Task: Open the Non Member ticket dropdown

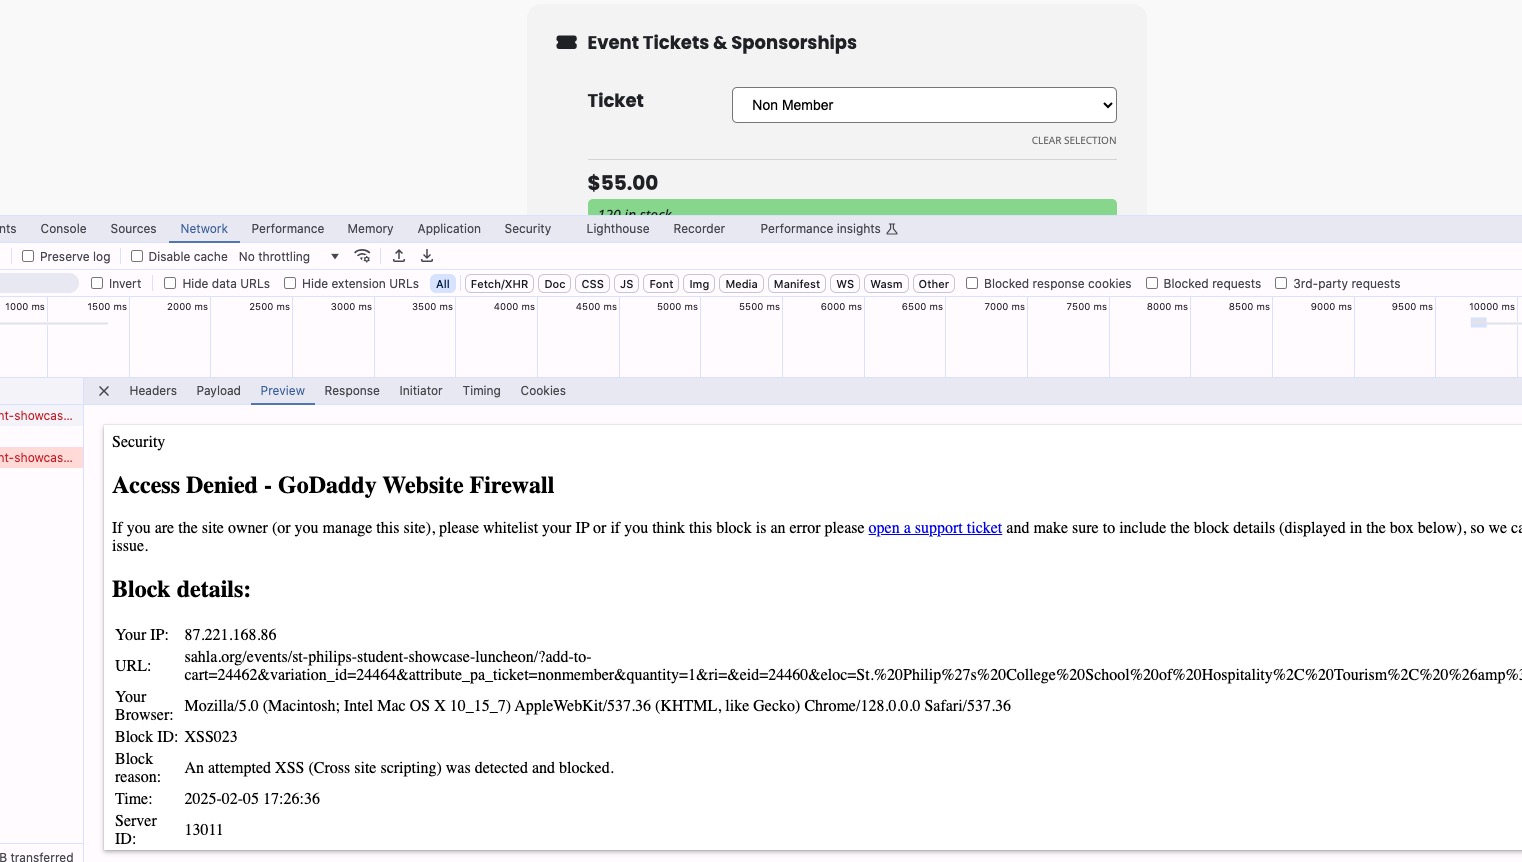Action: [x=924, y=105]
